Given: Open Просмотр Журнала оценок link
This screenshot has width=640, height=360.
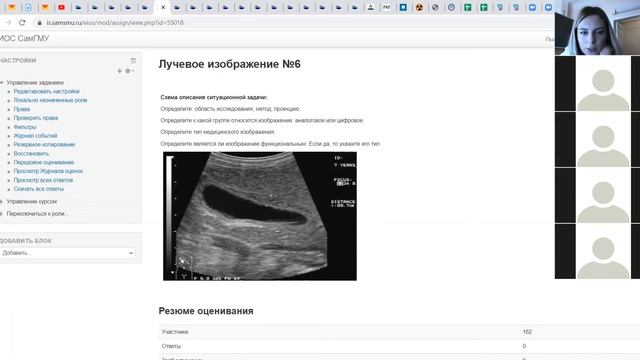Looking at the screenshot, I should pos(48,171).
